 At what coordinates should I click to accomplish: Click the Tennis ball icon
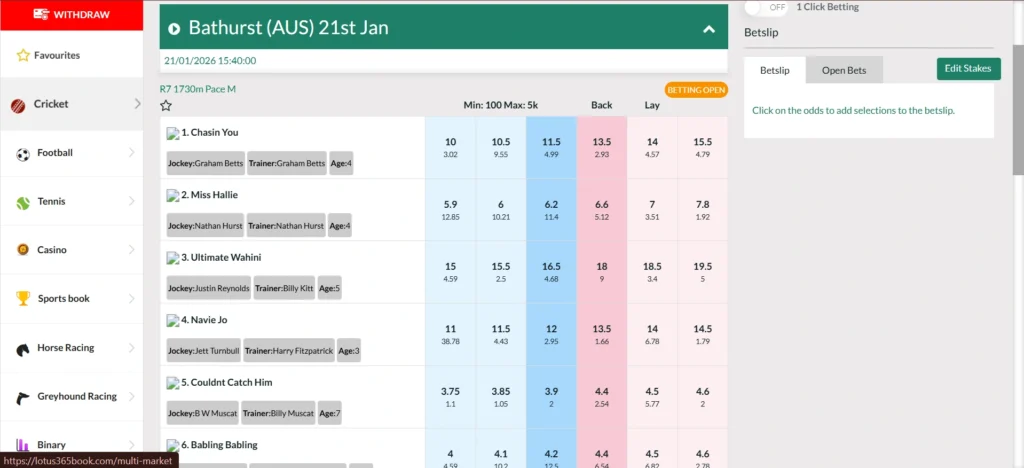coord(23,202)
